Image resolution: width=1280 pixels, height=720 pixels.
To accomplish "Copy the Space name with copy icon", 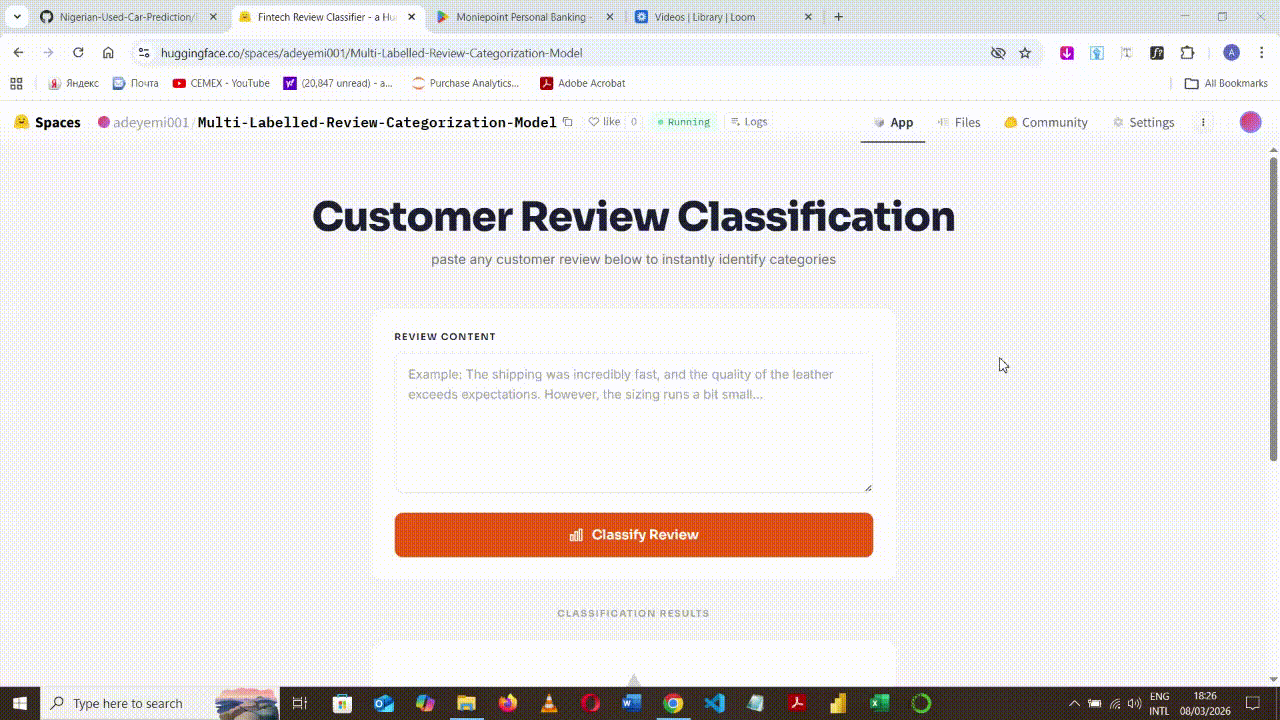I will (x=568, y=122).
